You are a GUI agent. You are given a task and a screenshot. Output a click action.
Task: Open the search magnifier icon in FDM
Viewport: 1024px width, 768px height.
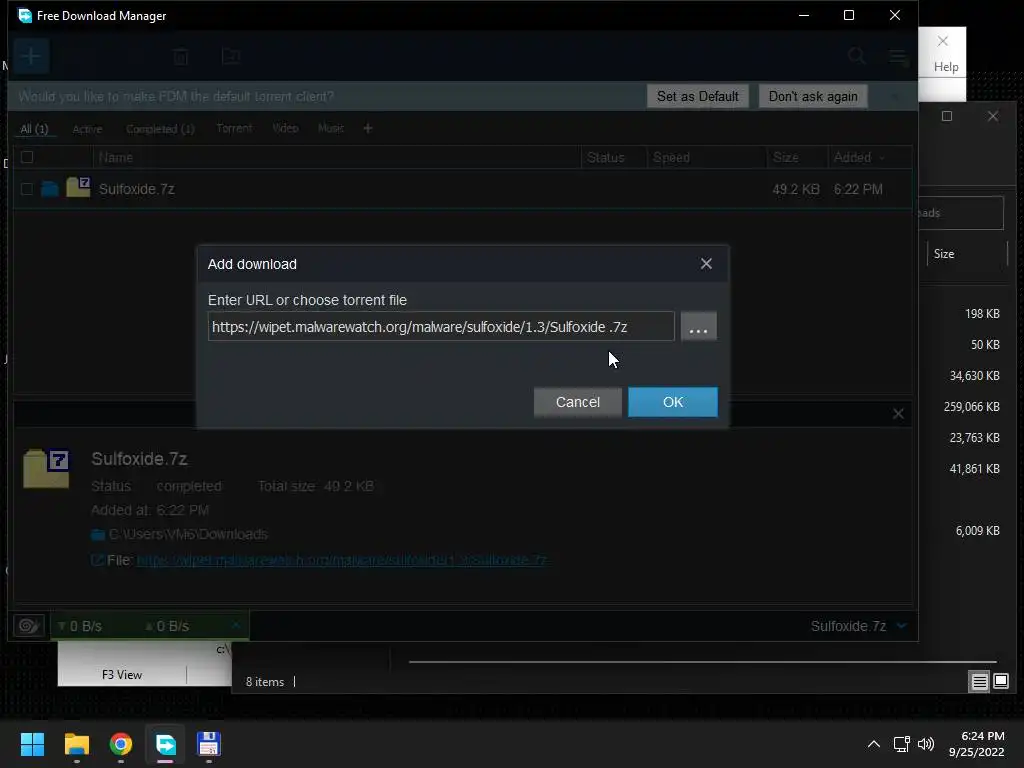coord(857,56)
